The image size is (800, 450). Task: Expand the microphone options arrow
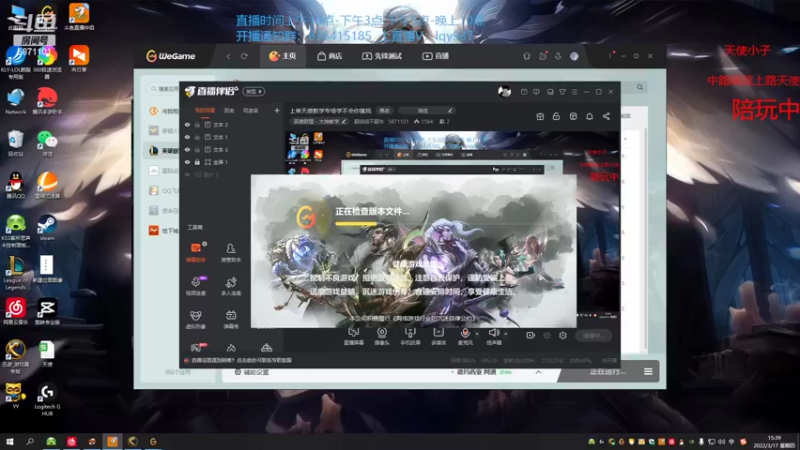point(477,334)
